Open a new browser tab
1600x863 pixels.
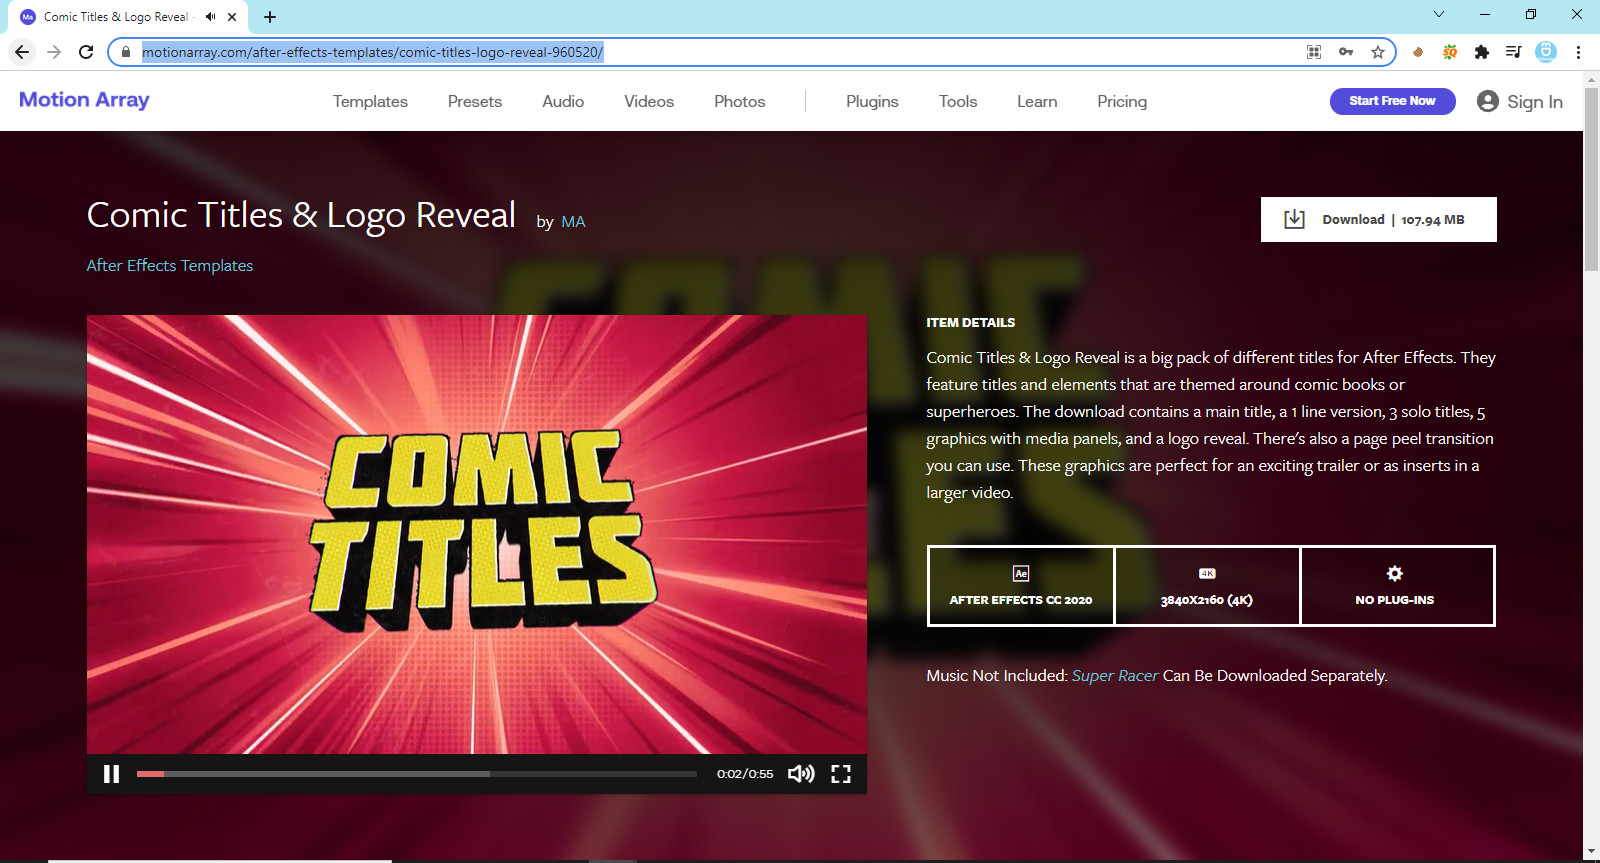click(x=270, y=17)
